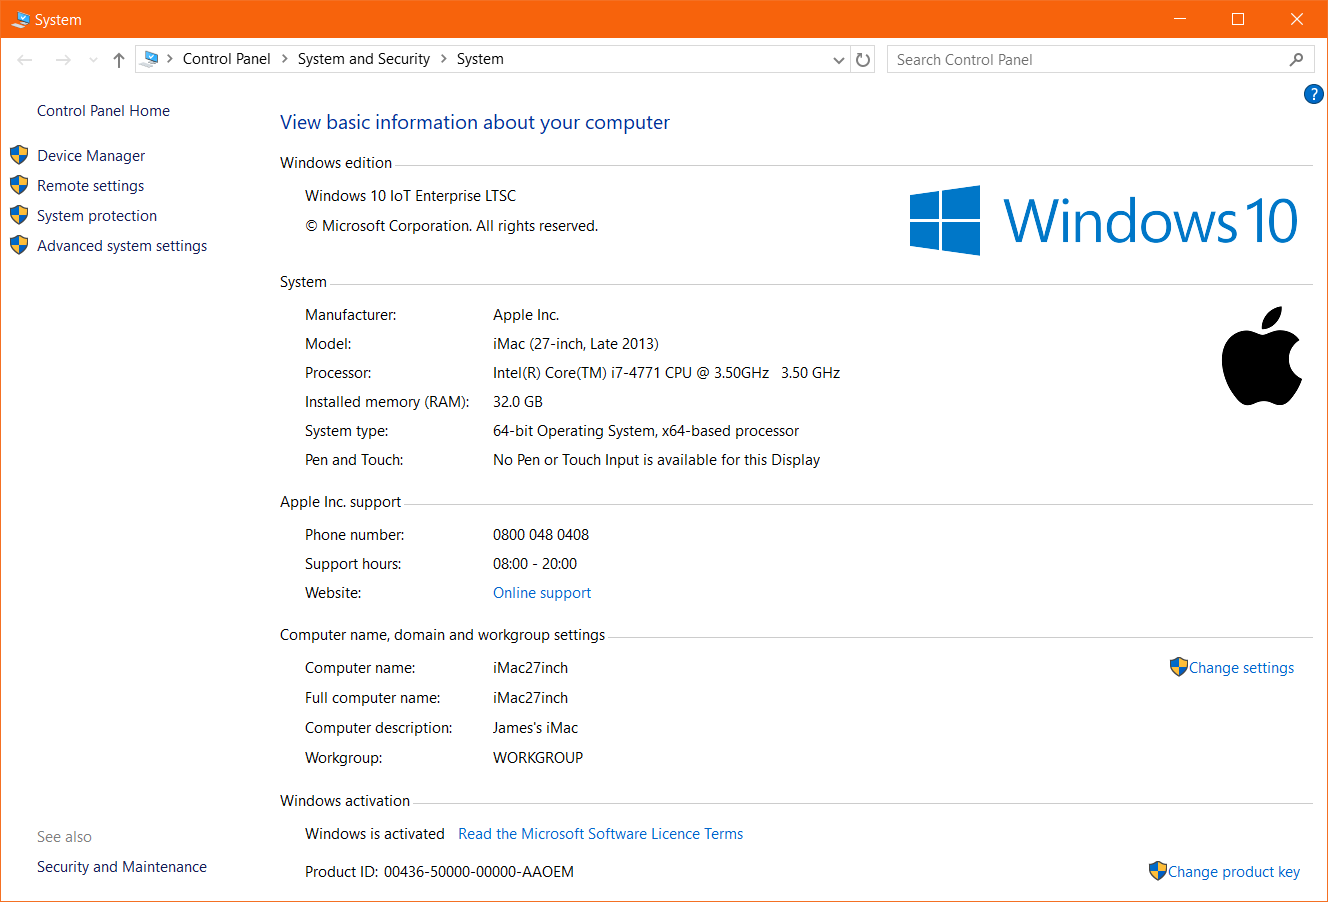1328x902 pixels.
Task: Click the System protection shield icon
Action: point(19,215)
